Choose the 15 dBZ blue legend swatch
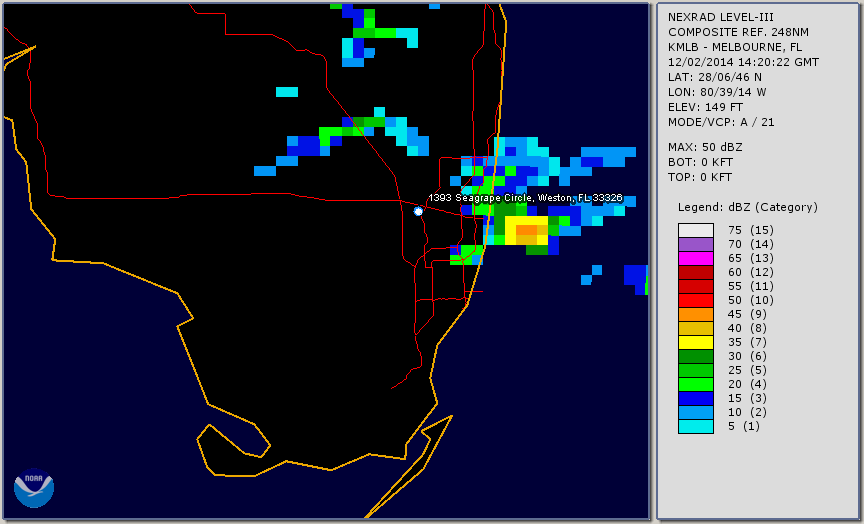864x524 pixels. coord(695,398)
